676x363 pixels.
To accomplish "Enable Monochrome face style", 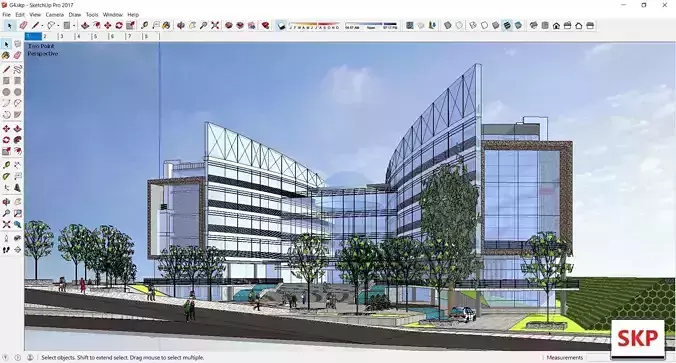I will tap(518, 25).
